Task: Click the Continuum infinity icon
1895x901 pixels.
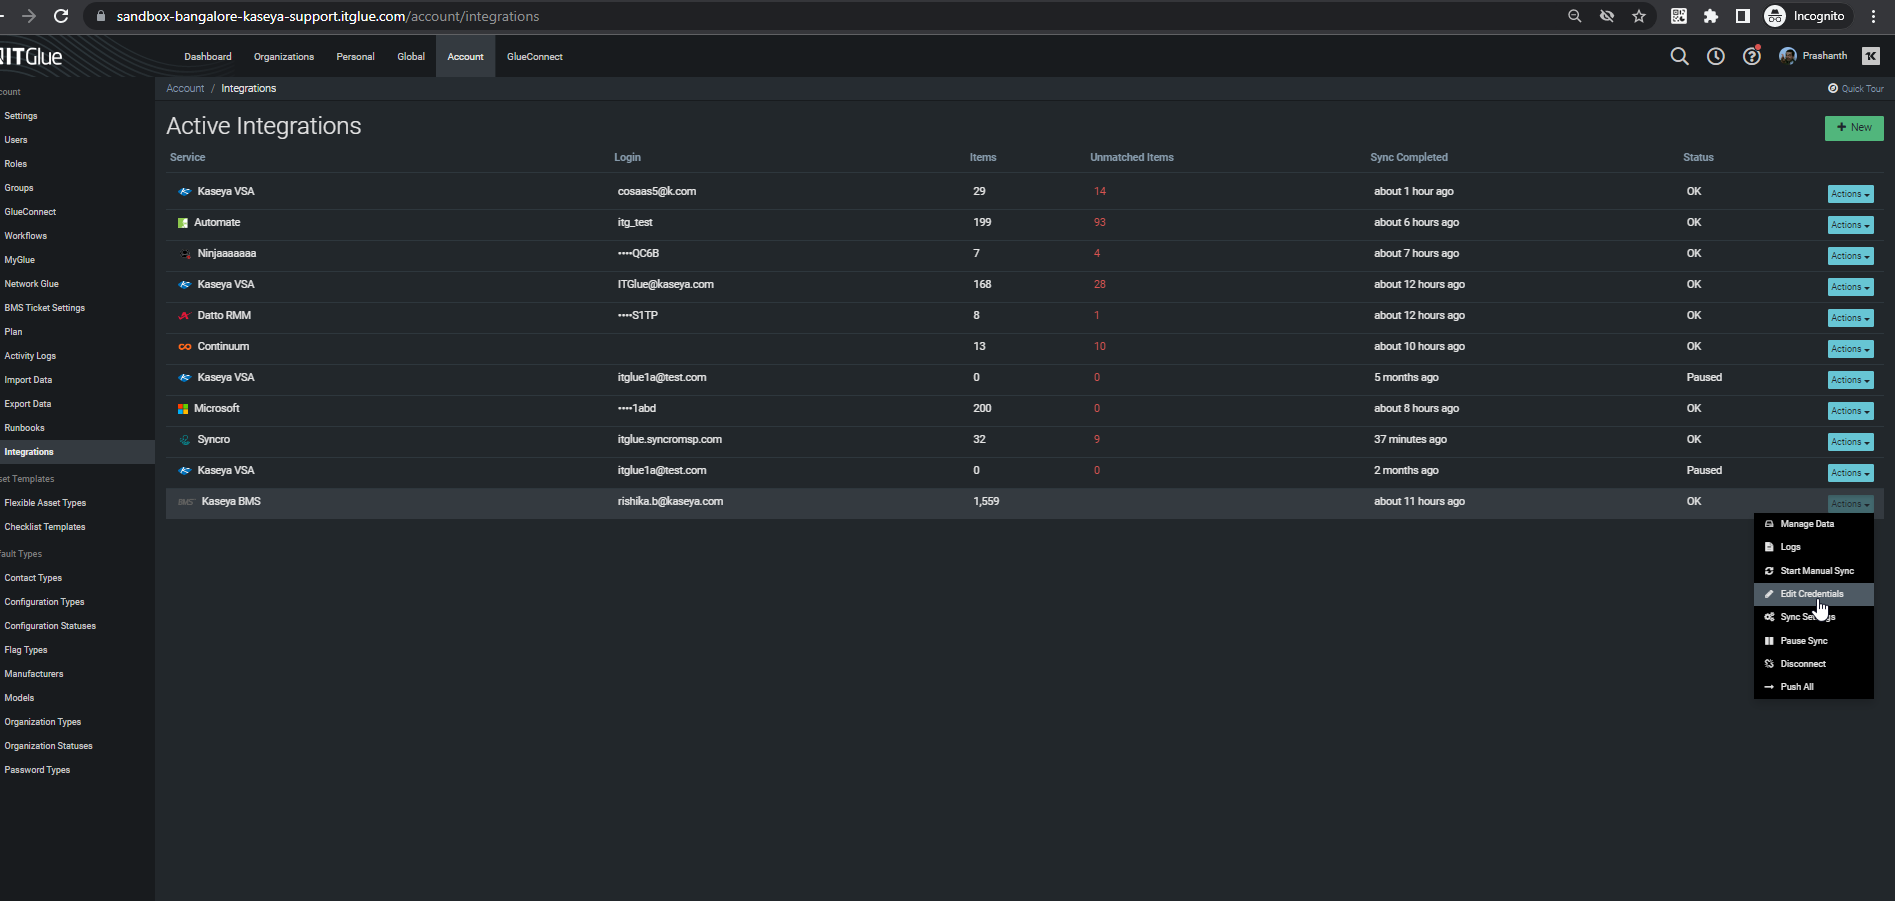Action: click(x=185, y=347)
